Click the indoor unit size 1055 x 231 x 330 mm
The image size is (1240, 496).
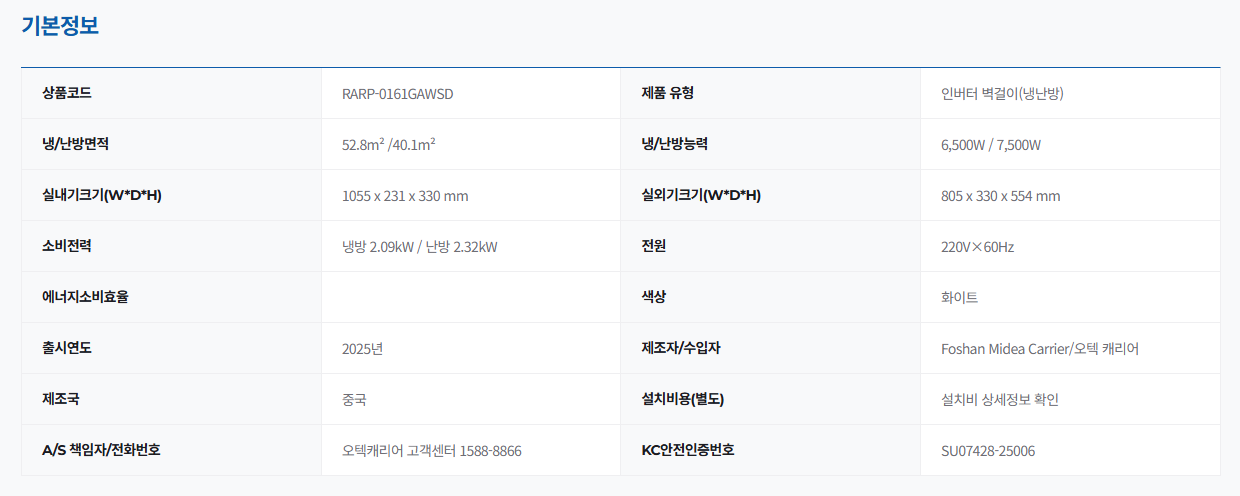405,196
